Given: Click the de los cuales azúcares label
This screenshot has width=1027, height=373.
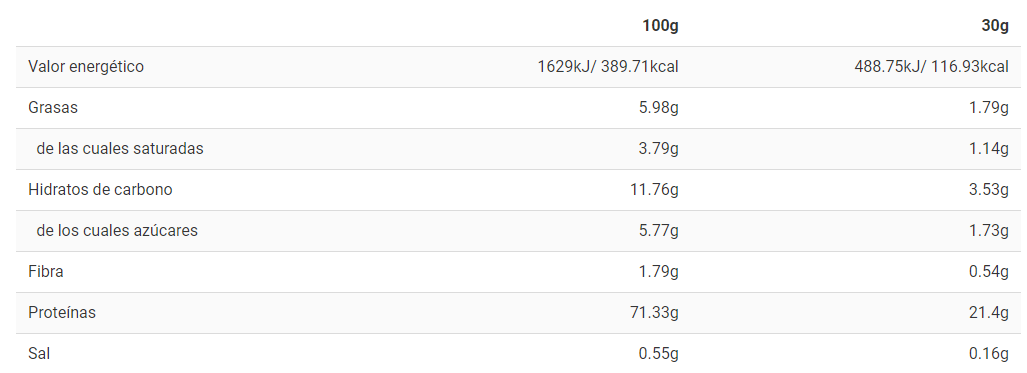Looking at the screenshot, I should [117, 231].
